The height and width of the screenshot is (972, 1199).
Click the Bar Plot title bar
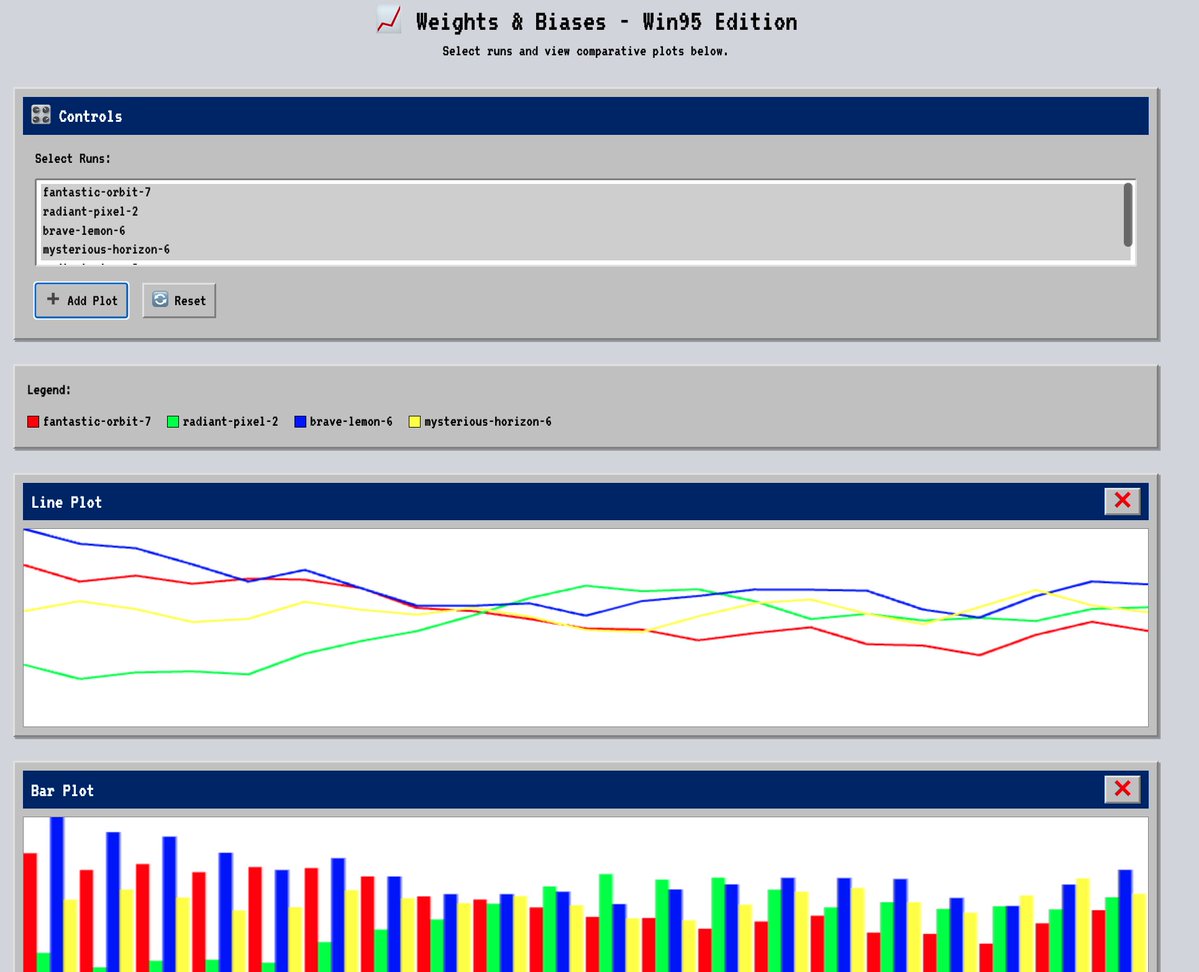tap(560, 790)
